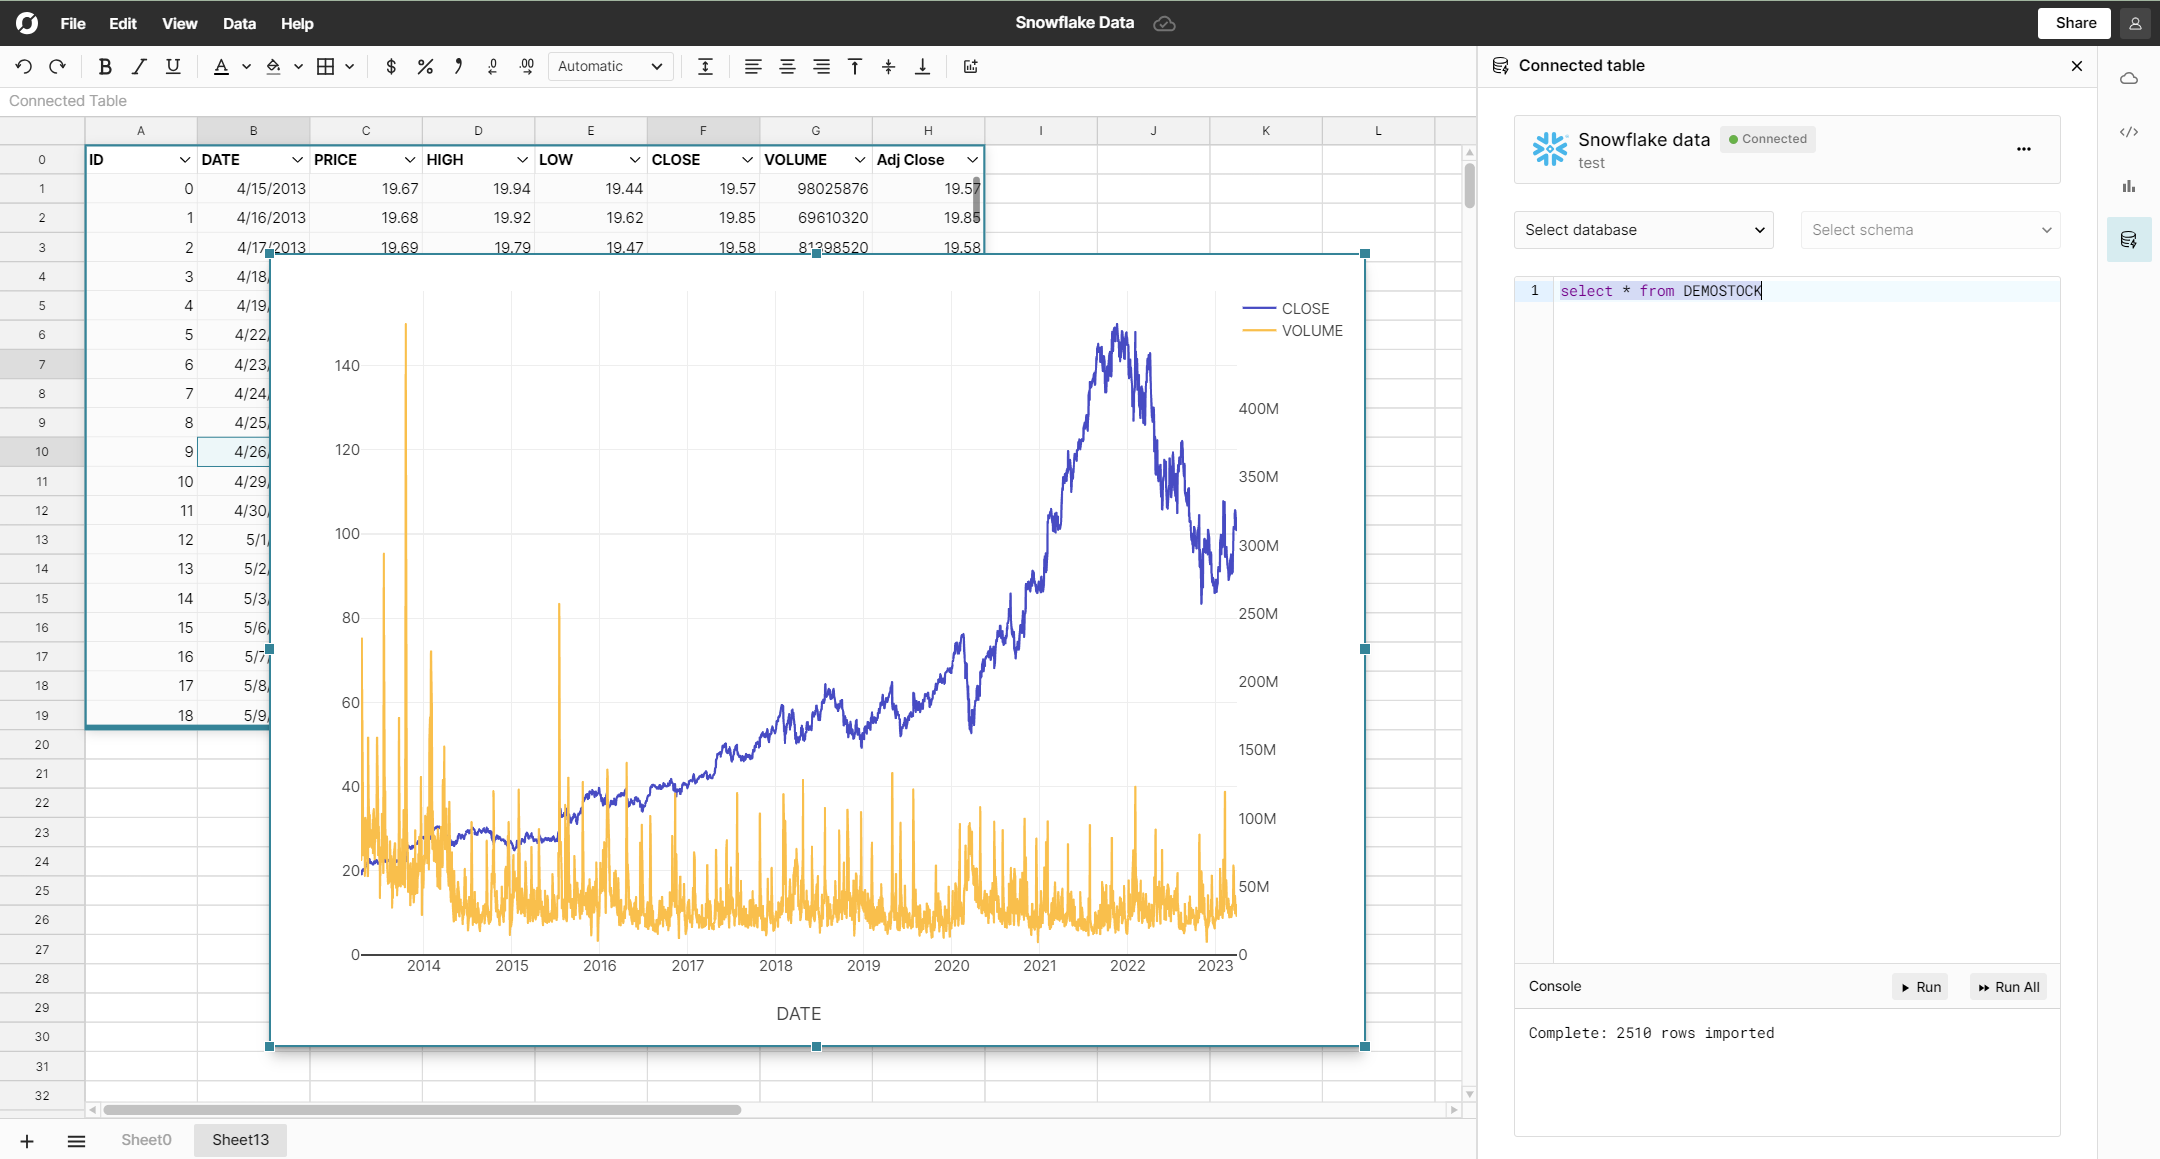Open the Automatic number format dropdown
2160x1159 pixels.
click(x=610, y=66)
